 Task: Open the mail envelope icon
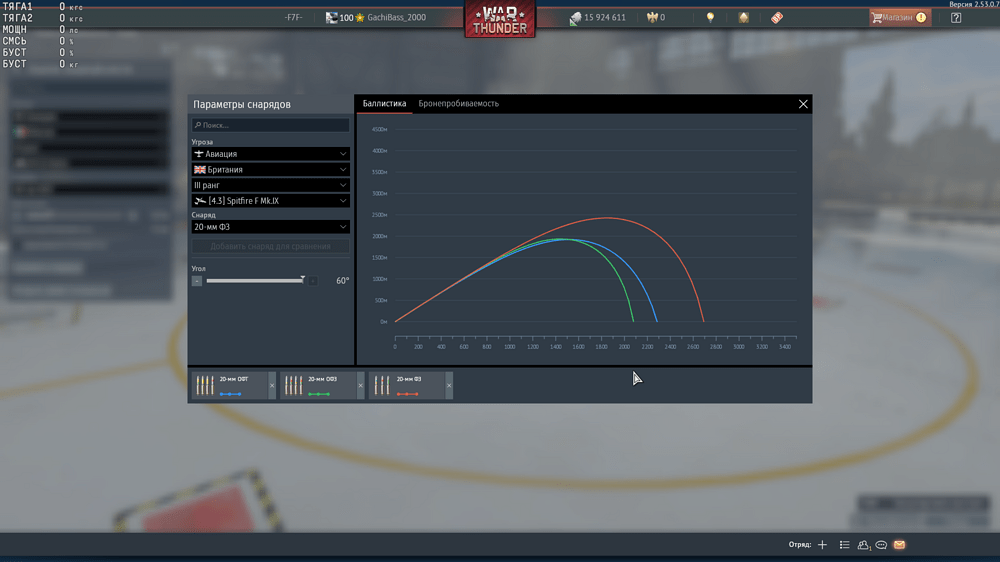899,545
